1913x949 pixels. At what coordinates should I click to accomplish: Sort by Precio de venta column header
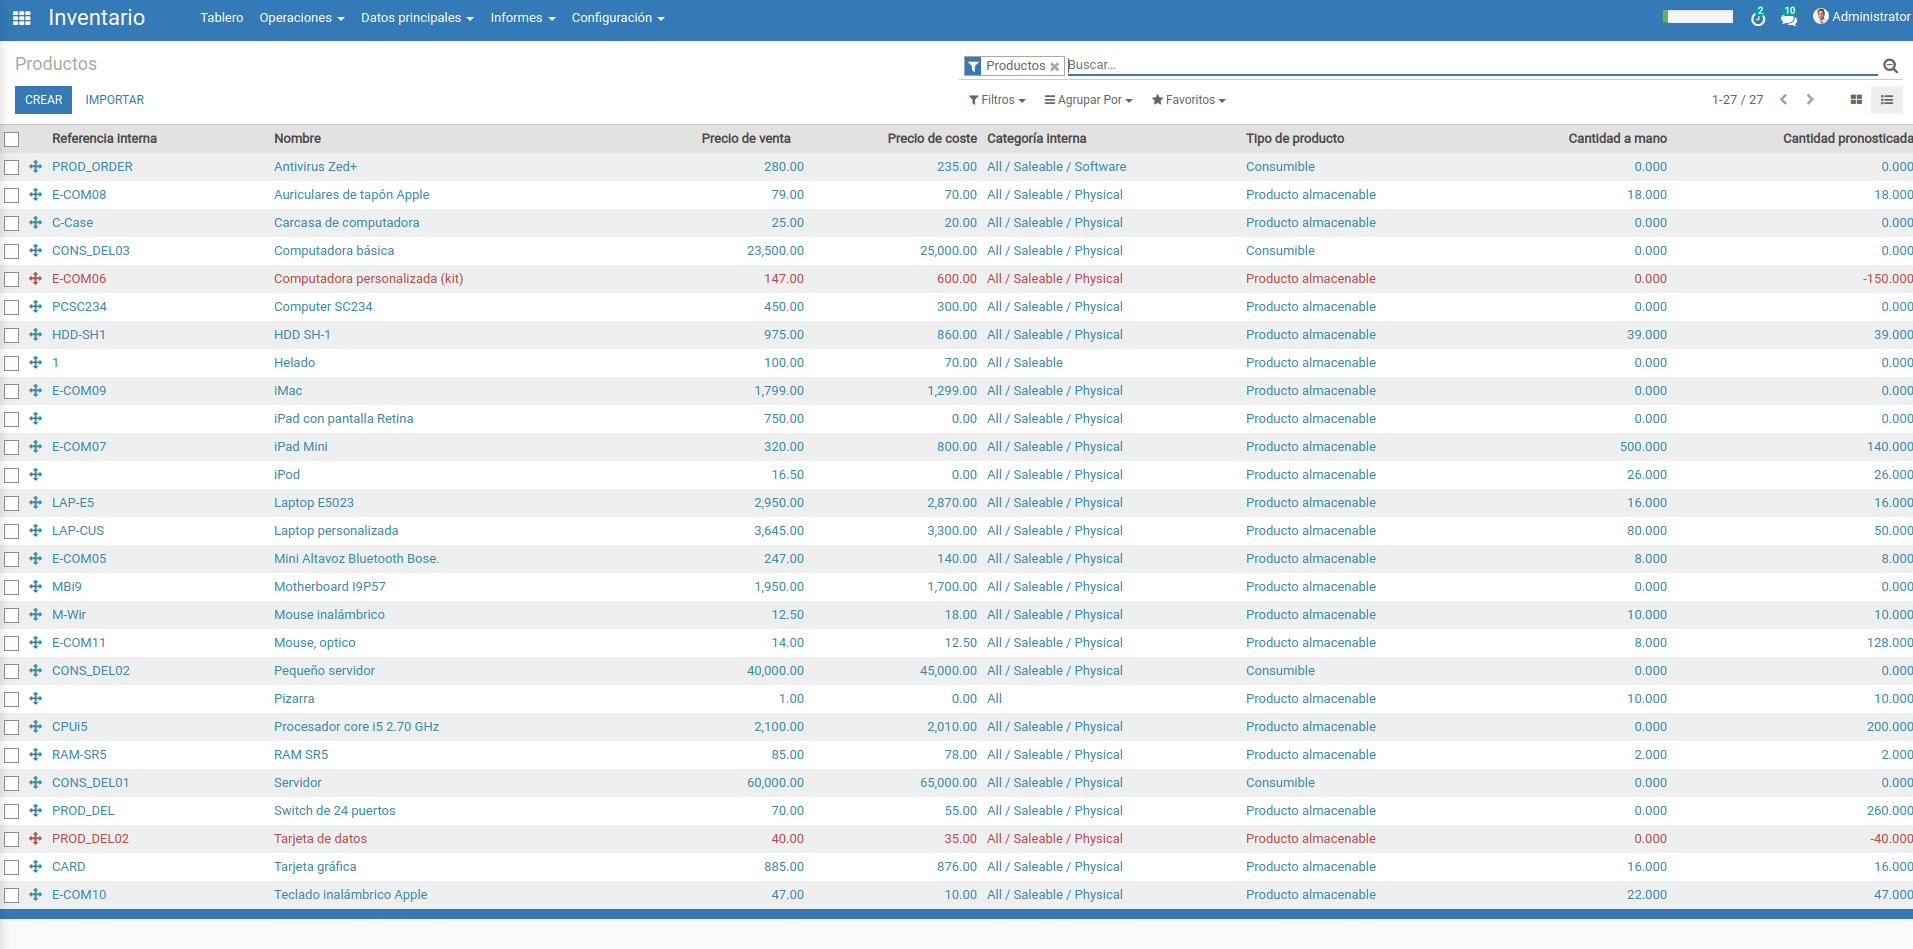click(746, 139)
